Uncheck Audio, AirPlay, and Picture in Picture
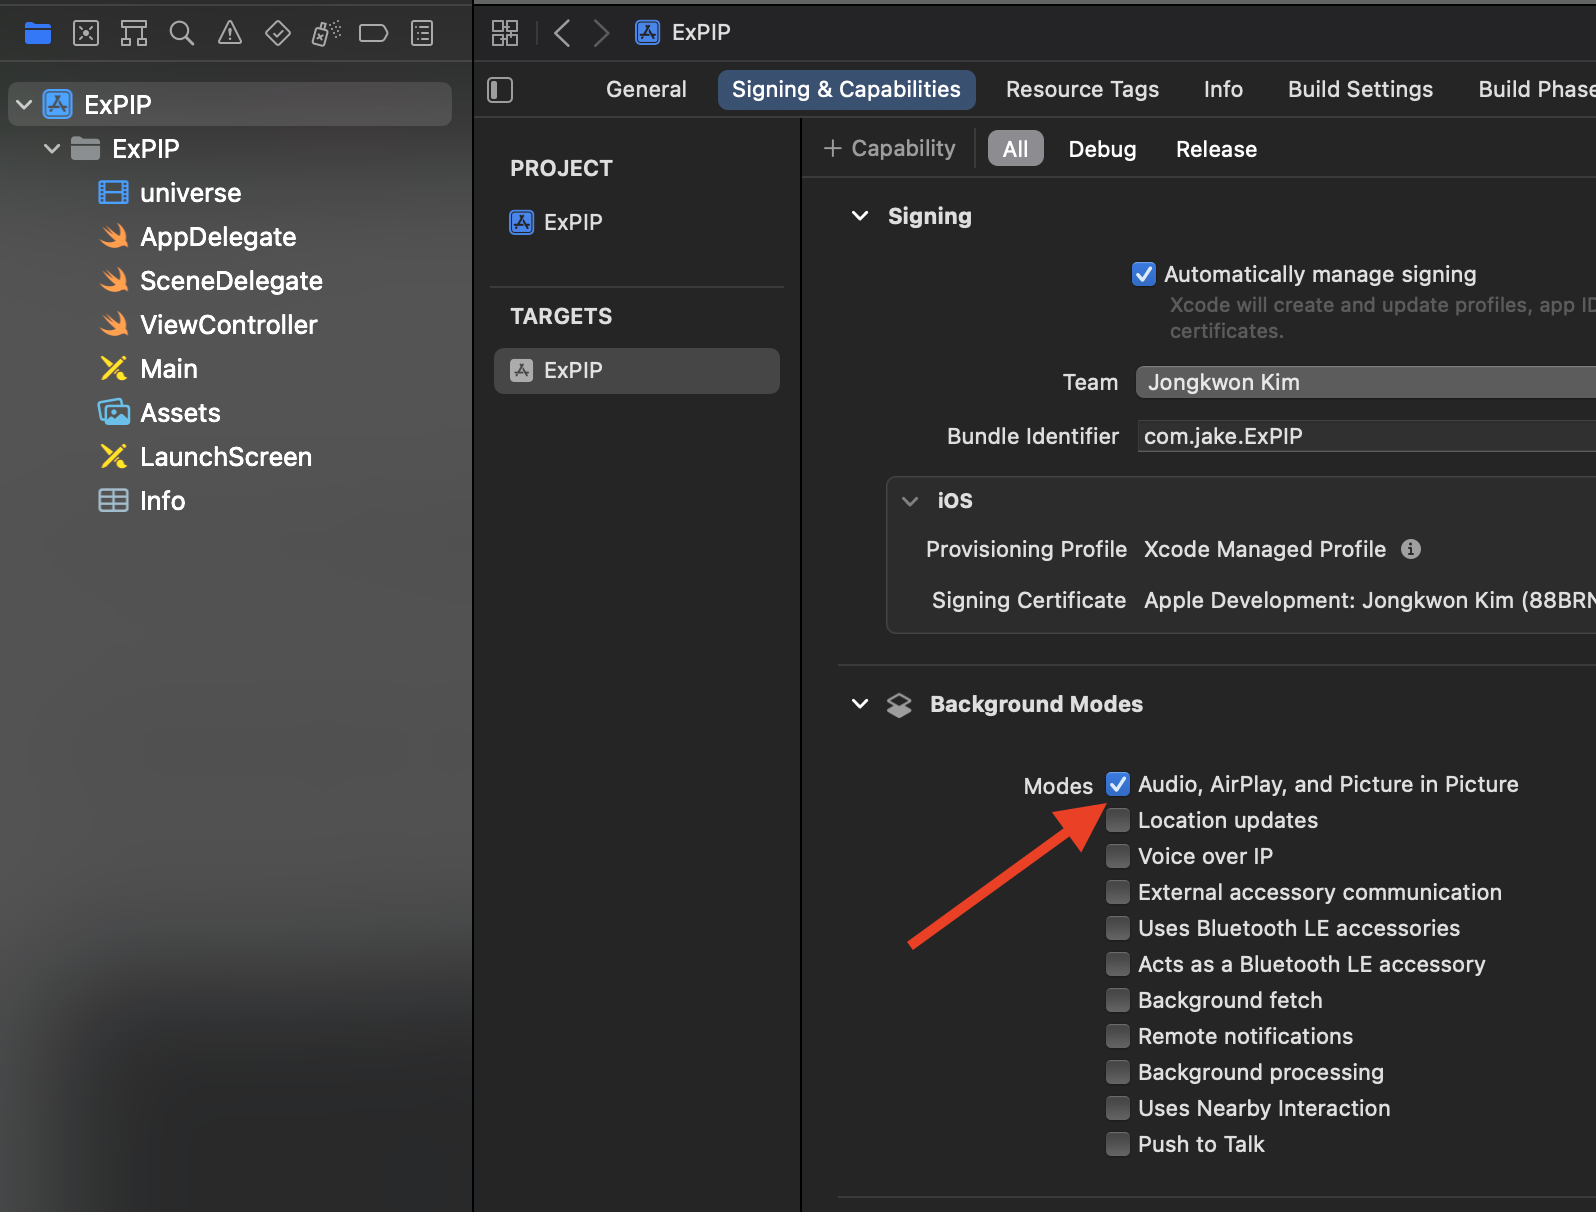 click(x=1118, y=784)
